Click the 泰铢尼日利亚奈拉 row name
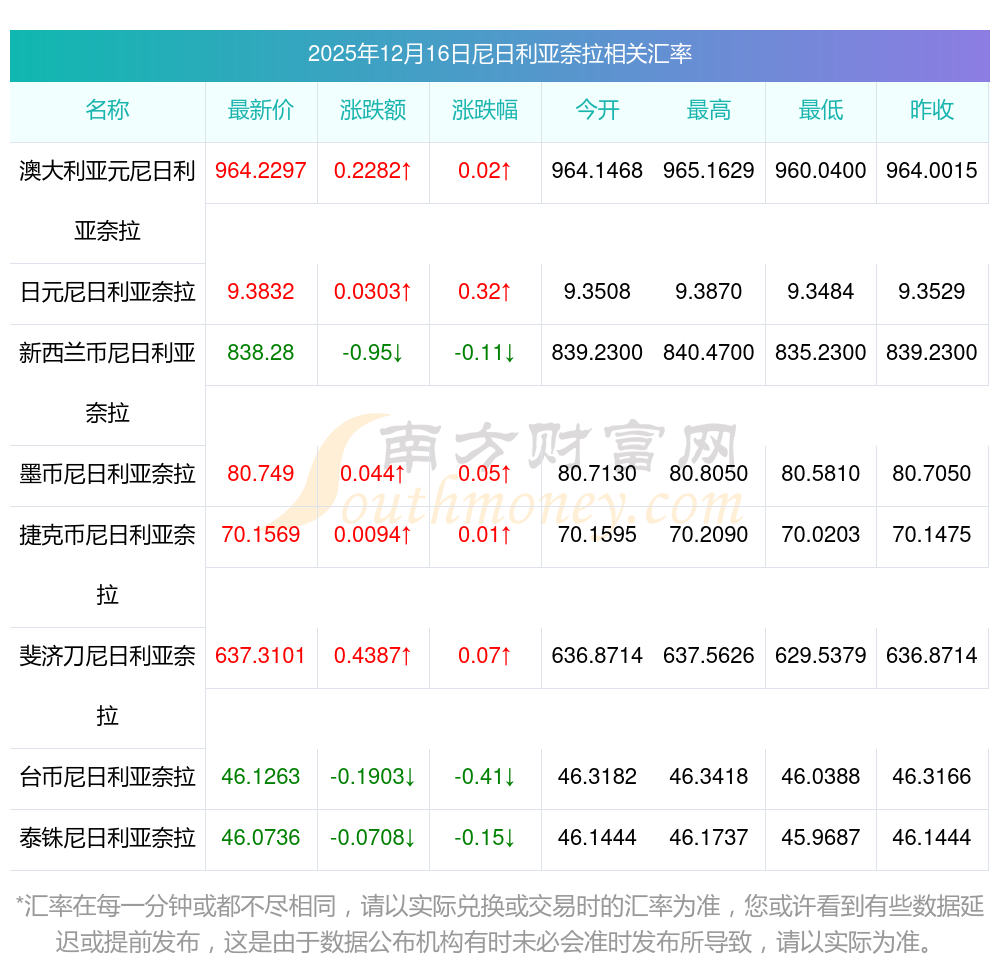 click(x=107, y=838)
